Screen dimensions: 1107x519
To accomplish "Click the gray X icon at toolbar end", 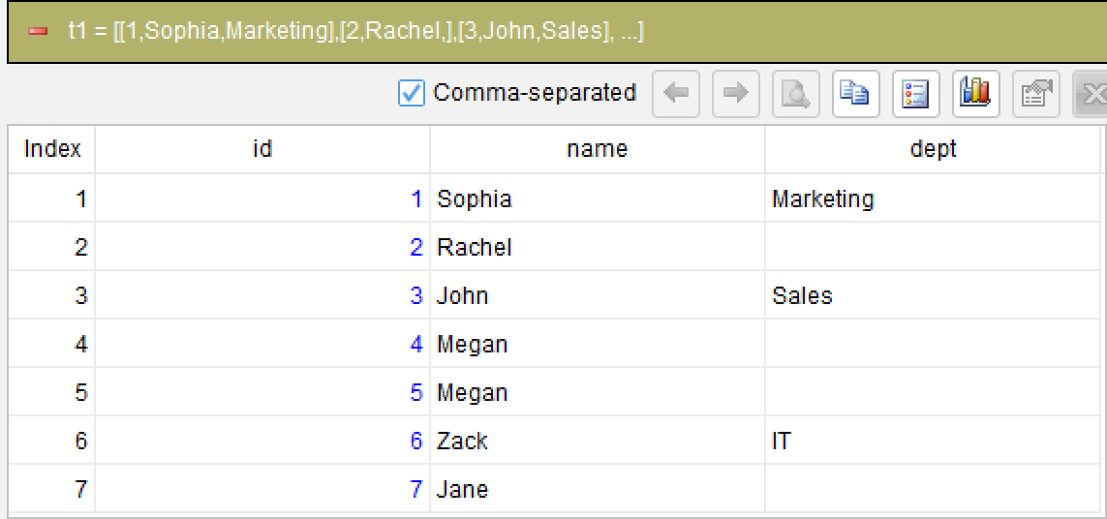I will point(1091,93).
